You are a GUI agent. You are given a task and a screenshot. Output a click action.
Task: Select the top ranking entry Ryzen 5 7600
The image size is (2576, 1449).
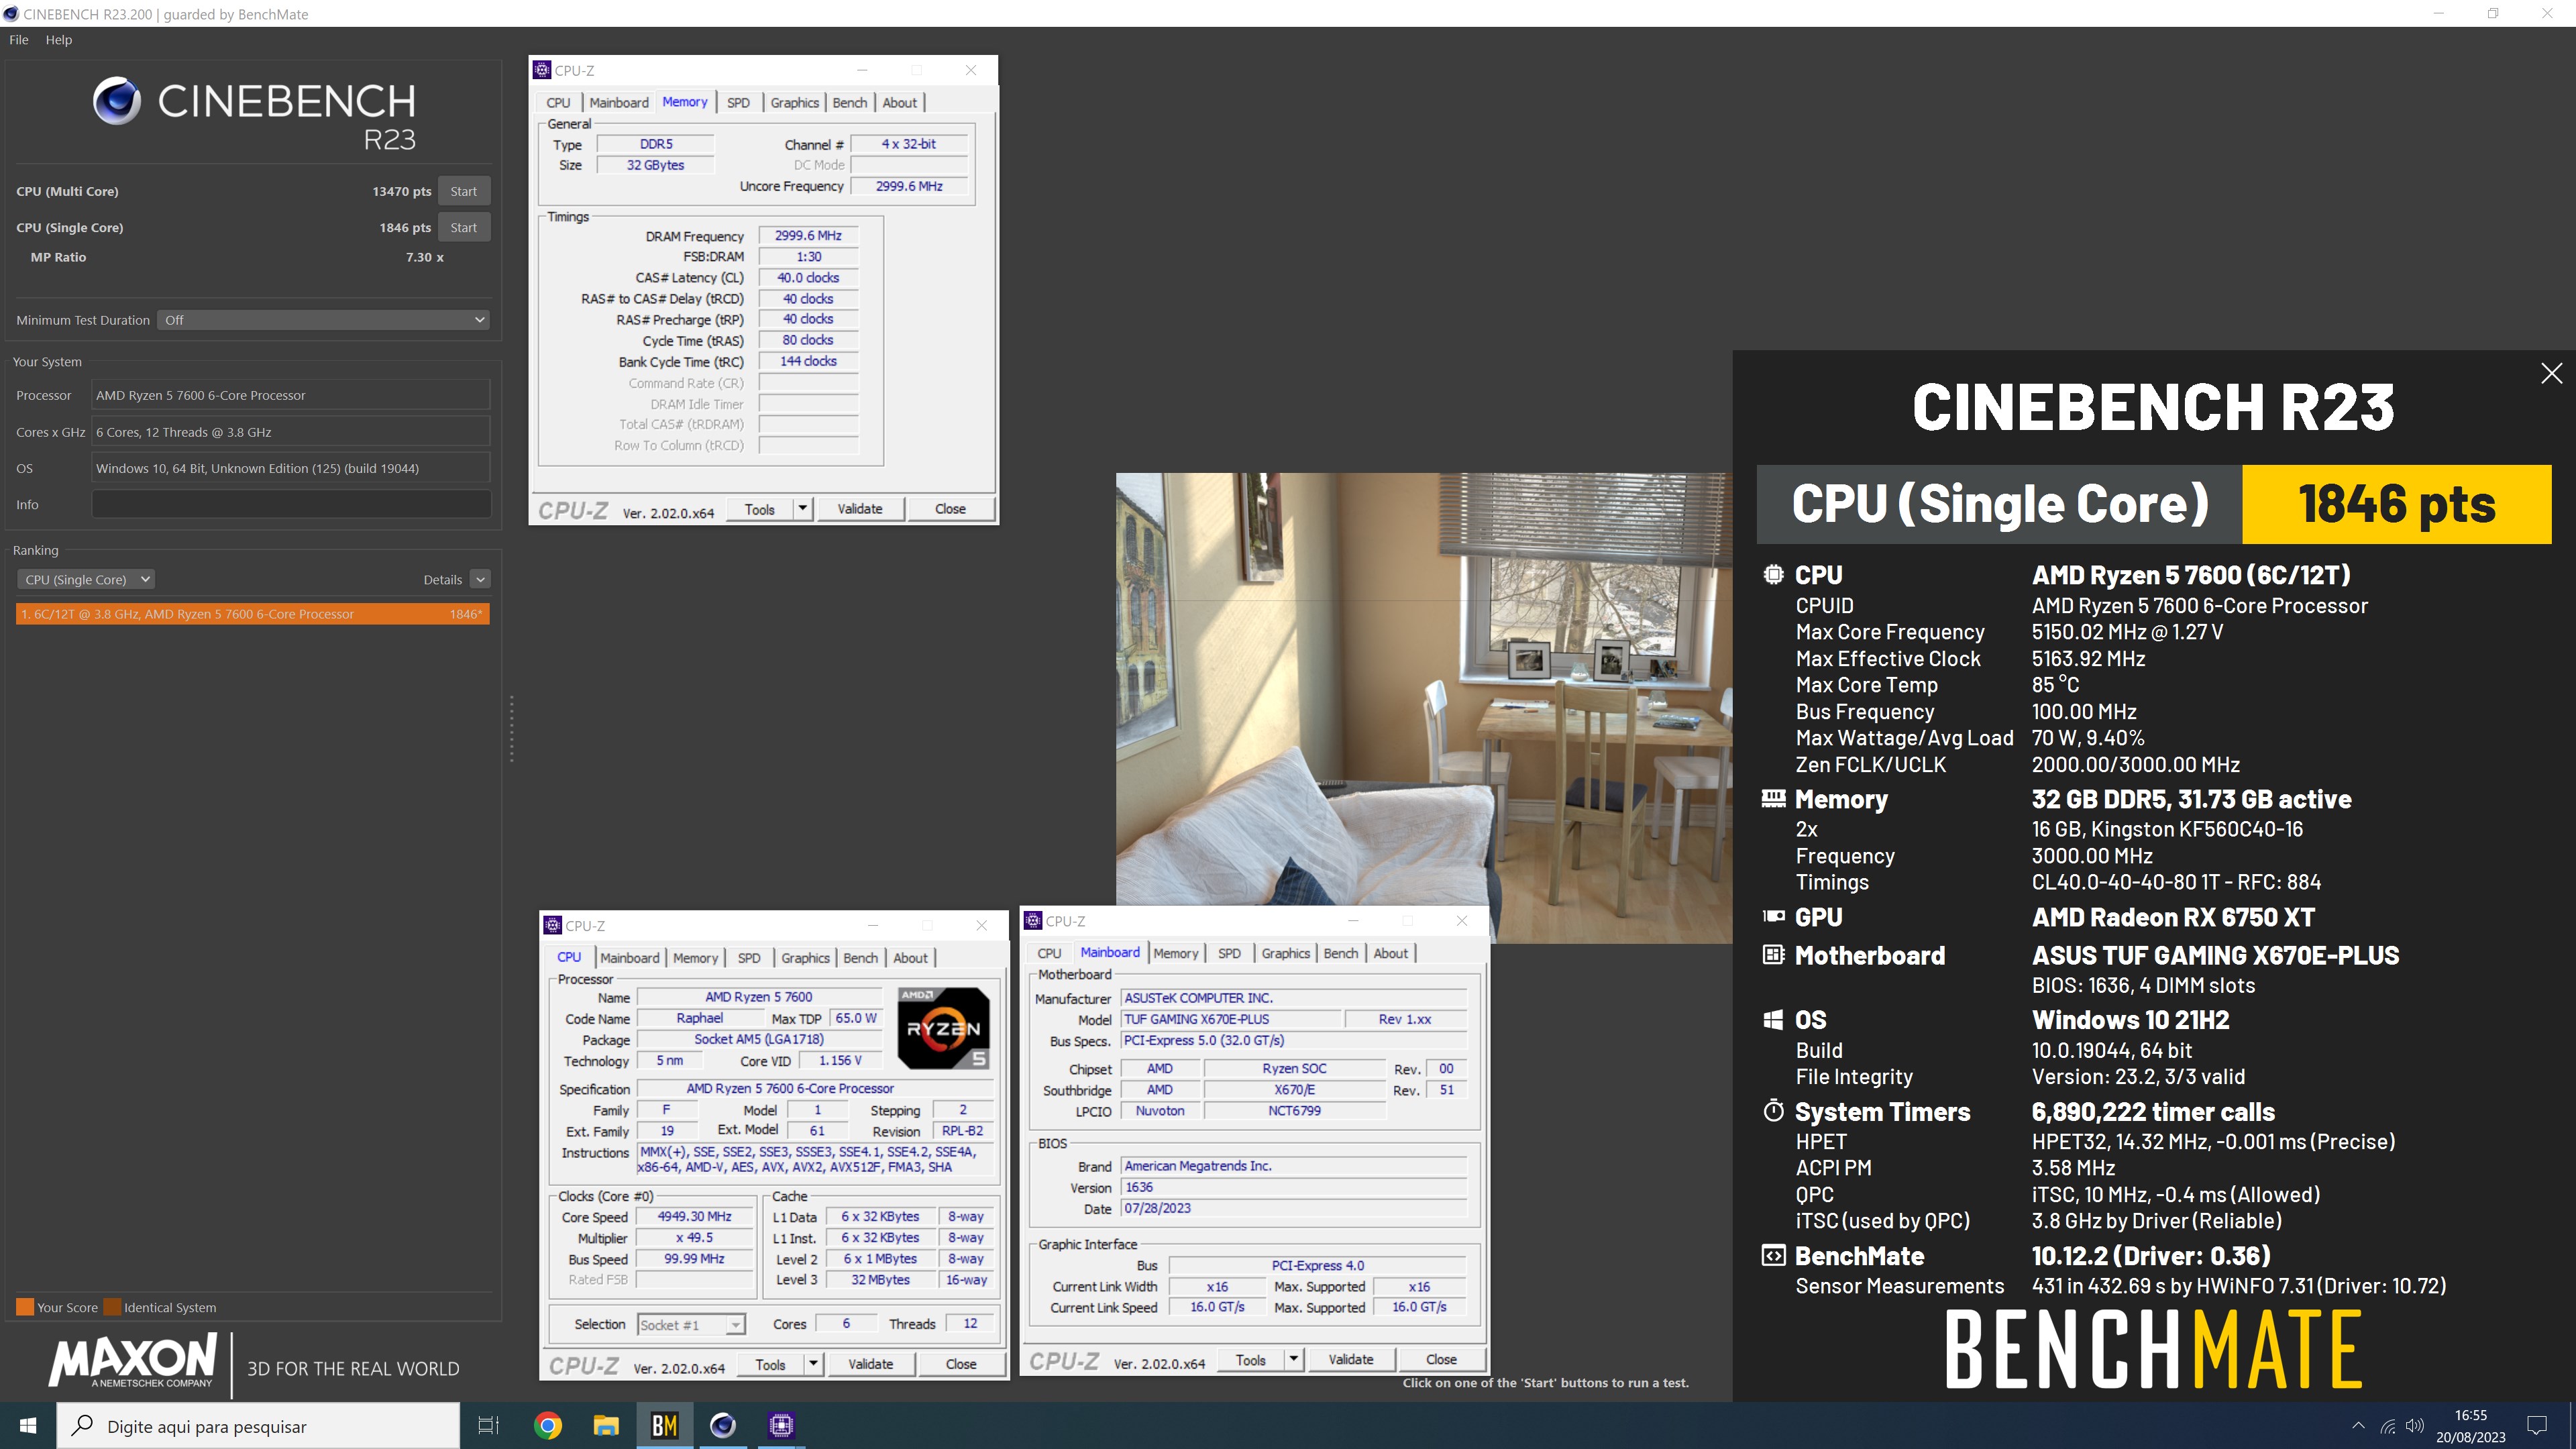click(253, 614)
